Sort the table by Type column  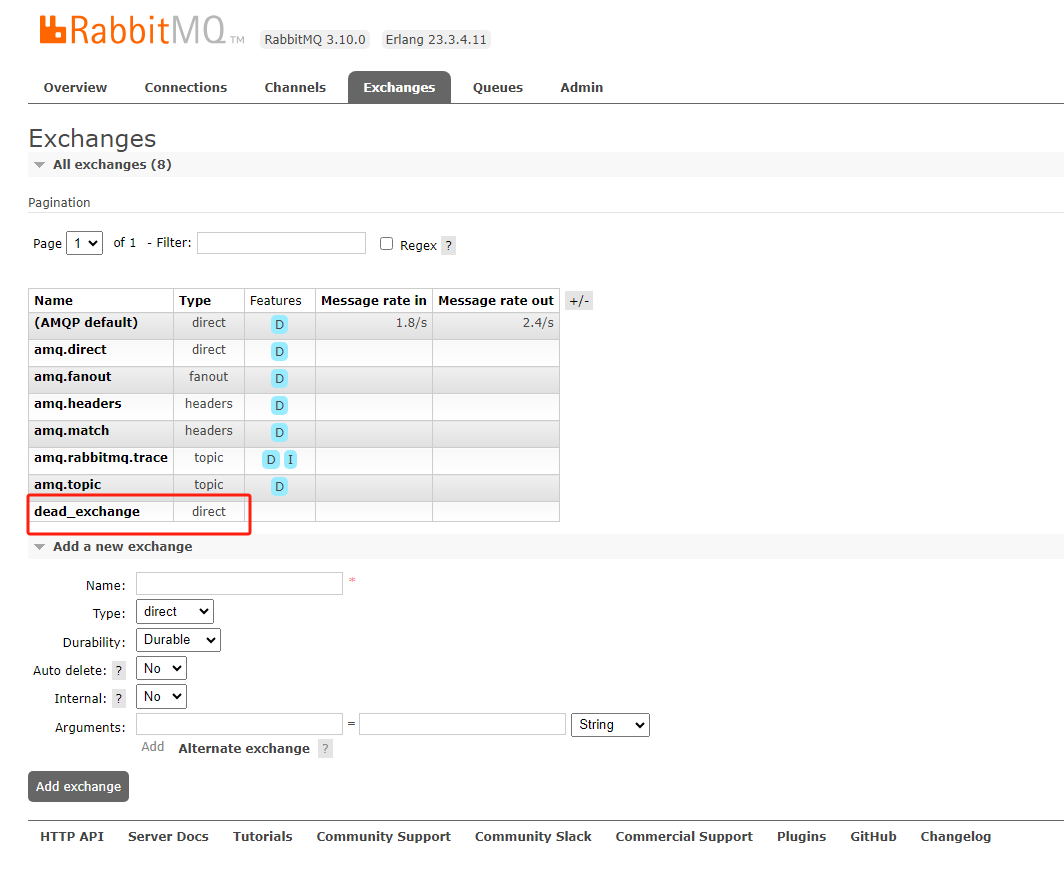(x=195, y=301)
